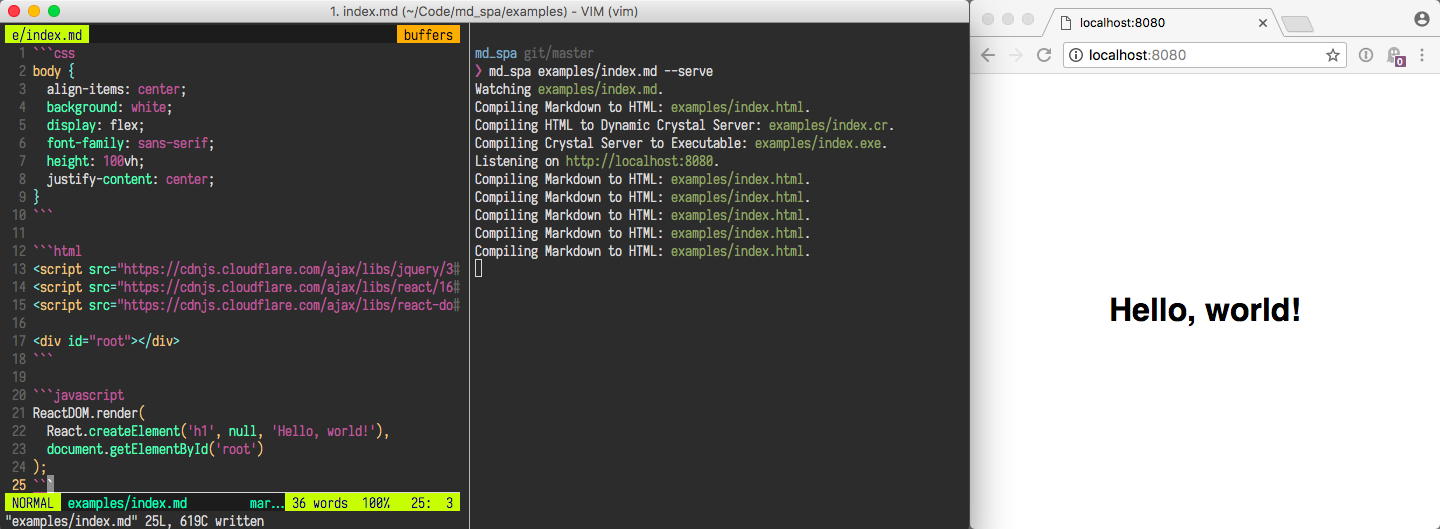The height and width of the screenshot is (529, 1440).
Task: Click the background: white line
Action: (x=109, y=107)
